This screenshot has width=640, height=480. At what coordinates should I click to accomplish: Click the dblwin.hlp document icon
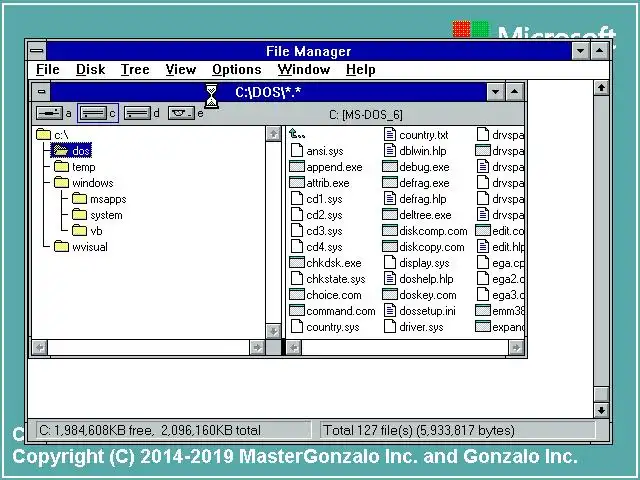click(390, 151)
